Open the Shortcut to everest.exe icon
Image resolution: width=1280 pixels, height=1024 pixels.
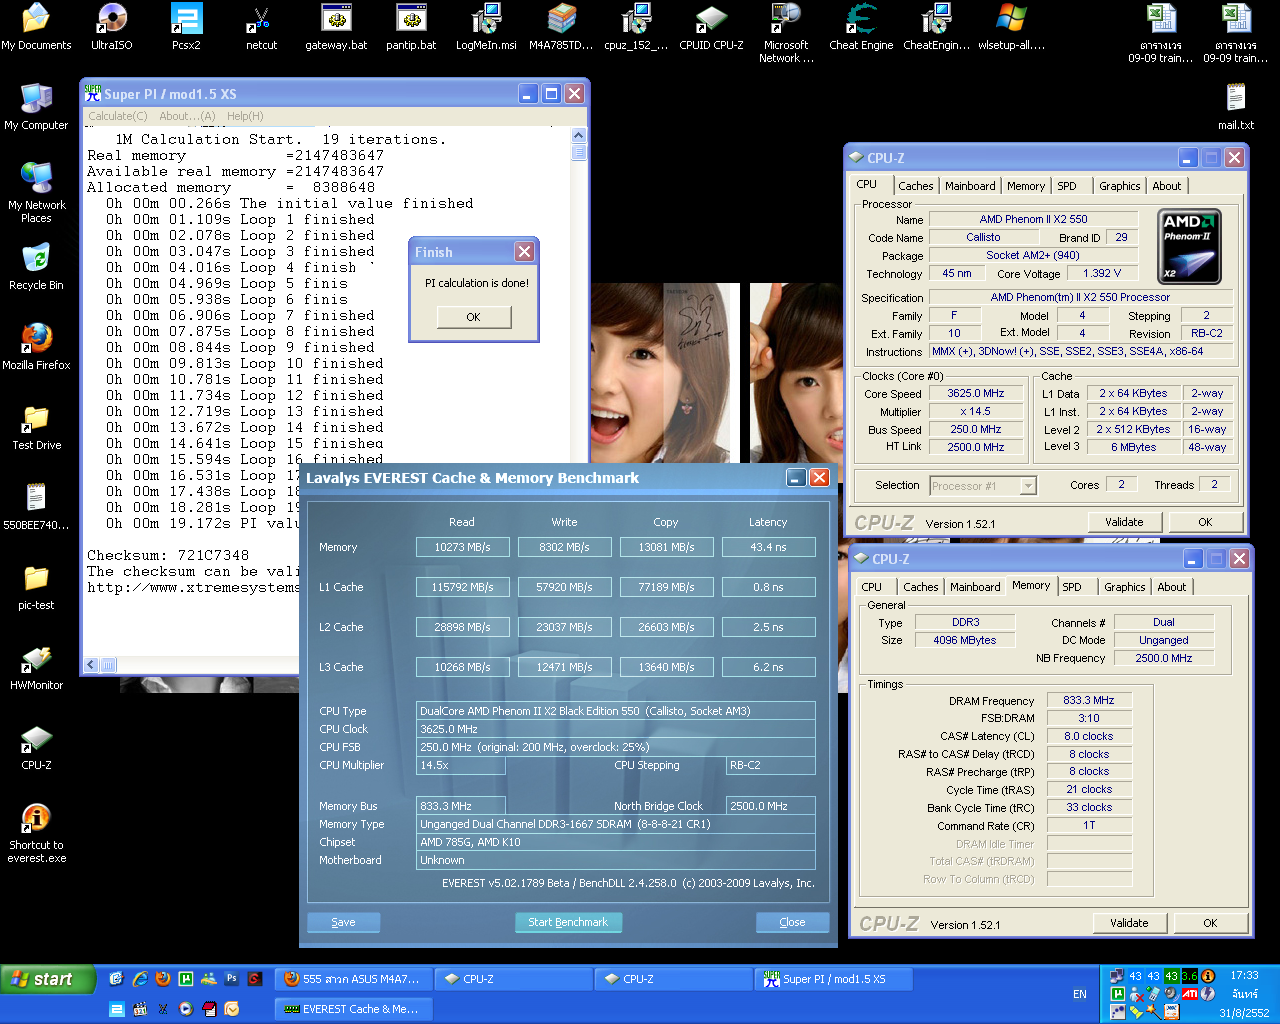click(x=36, y=833)
